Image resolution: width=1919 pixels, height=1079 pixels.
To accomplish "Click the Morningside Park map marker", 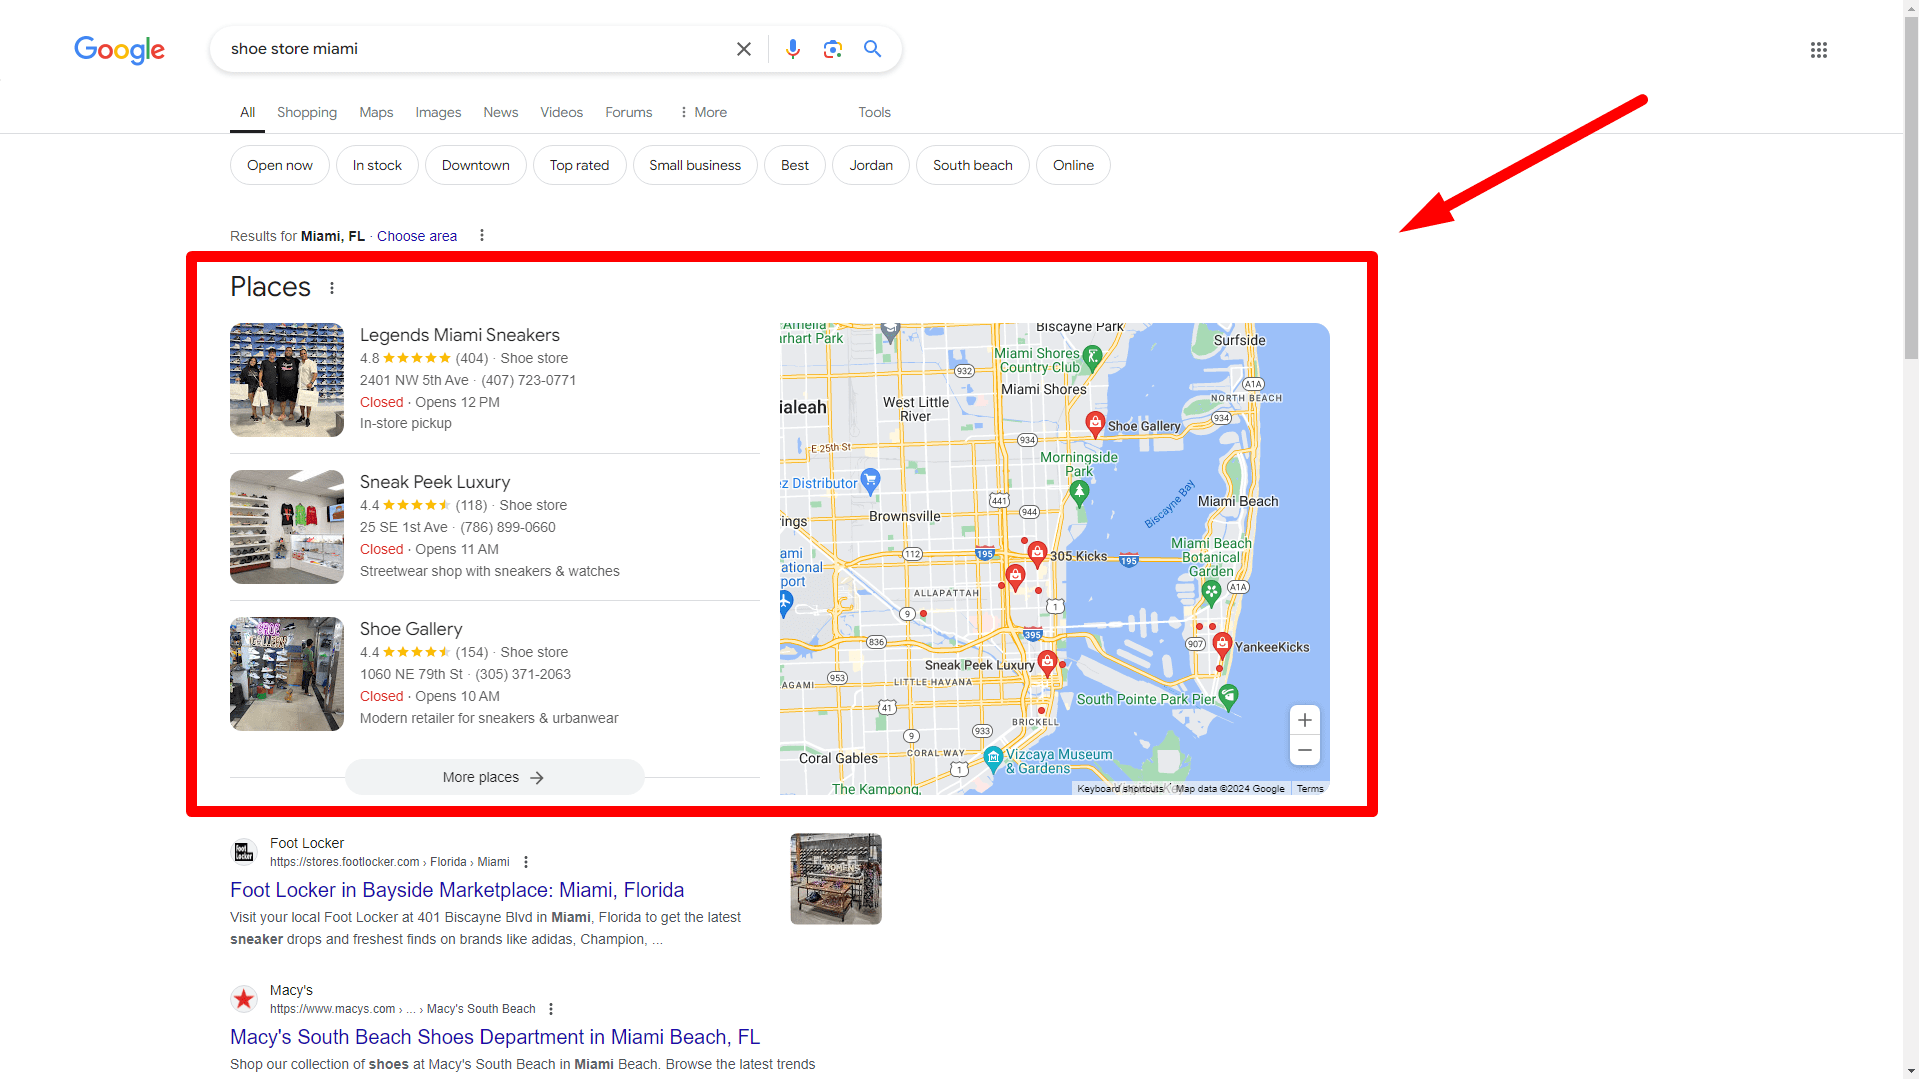I will pyautogui.click(x=1079, y=491).
